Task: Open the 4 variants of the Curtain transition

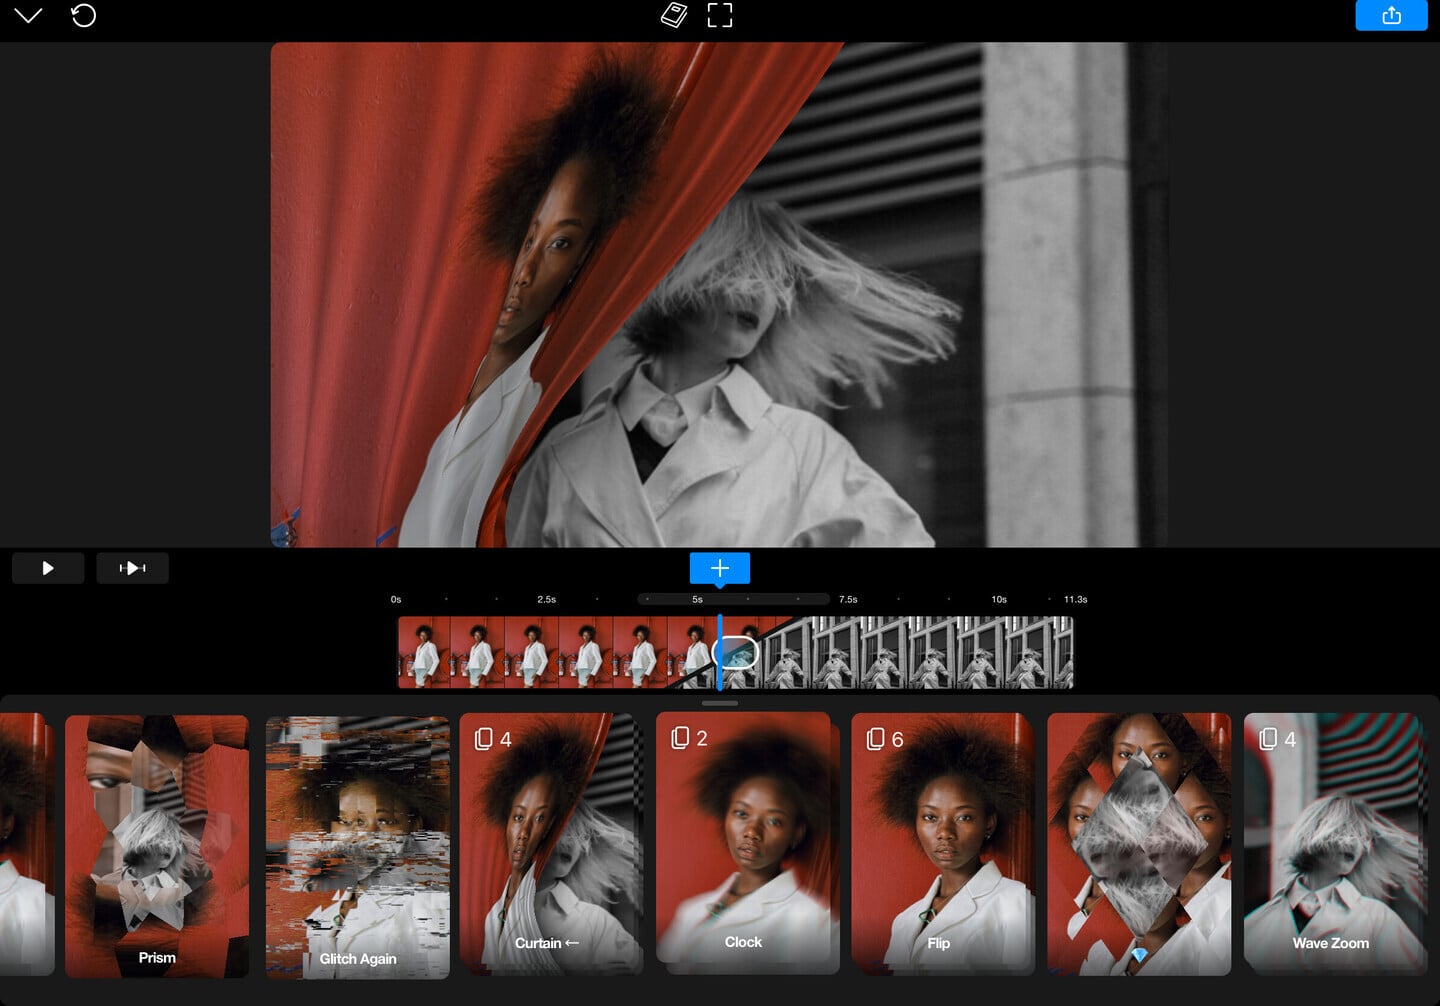Action: pos(492,740)
